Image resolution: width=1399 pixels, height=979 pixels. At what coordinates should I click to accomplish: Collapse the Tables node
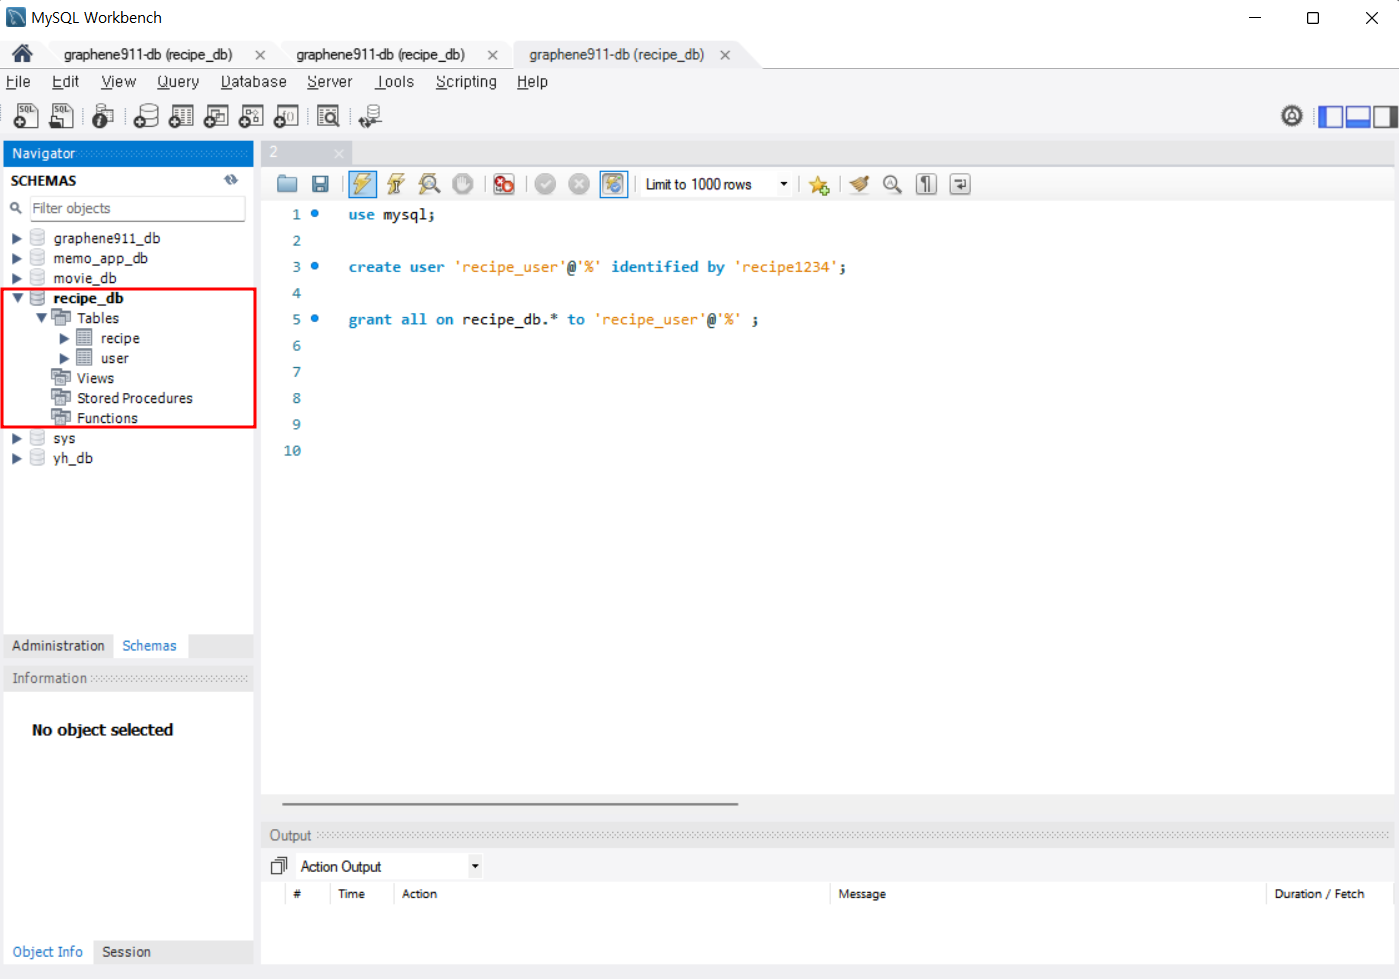click(x=41, y=318)
